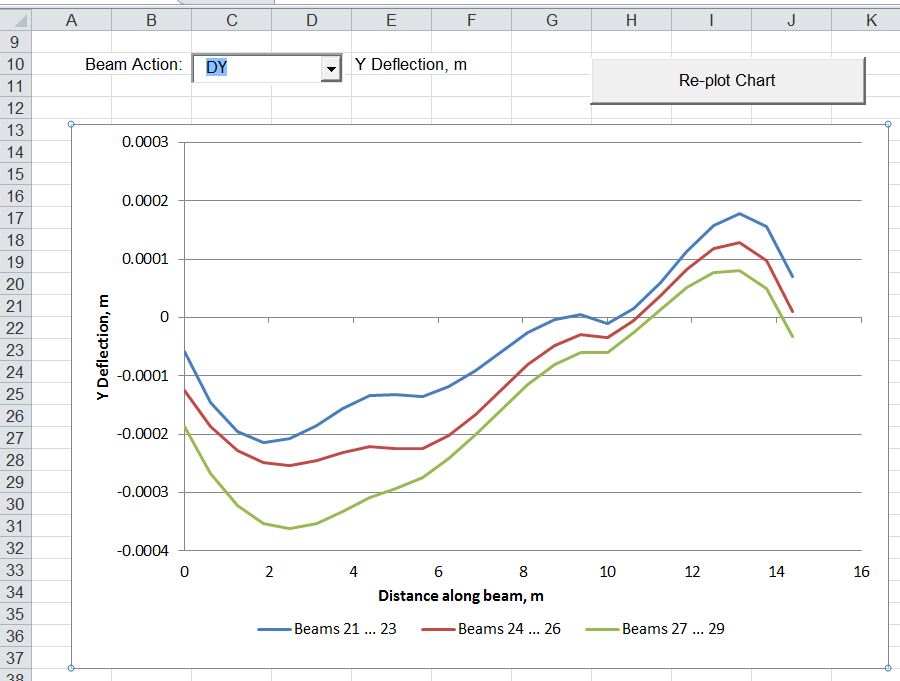Click the chart's bottom-right resize handle
Image resolution: width=900 pixels, height=681 pixels.
point(889,668)
